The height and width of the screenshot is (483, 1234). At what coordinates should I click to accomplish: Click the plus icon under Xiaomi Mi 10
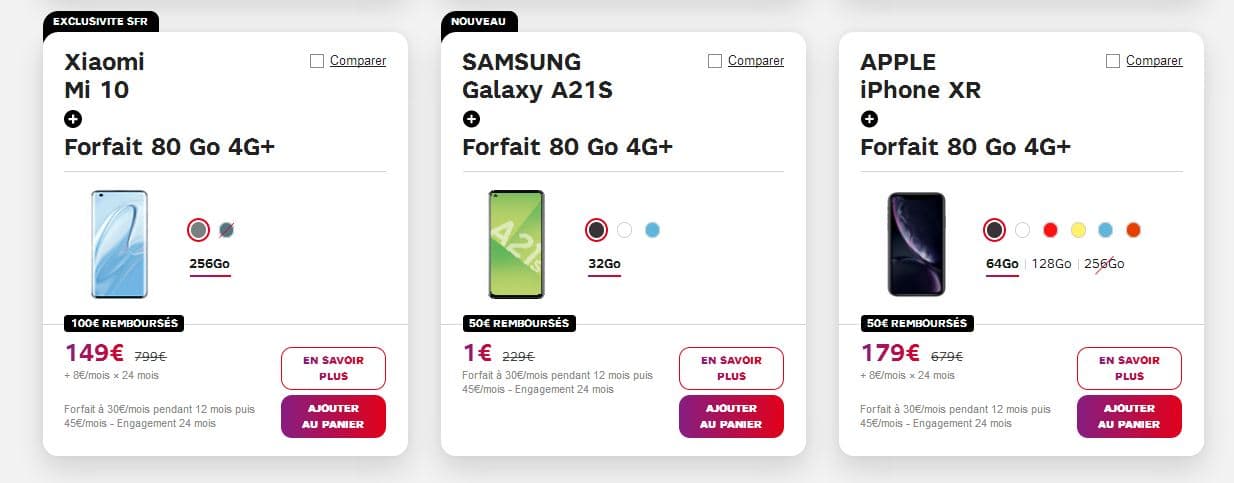pos(73,119)
